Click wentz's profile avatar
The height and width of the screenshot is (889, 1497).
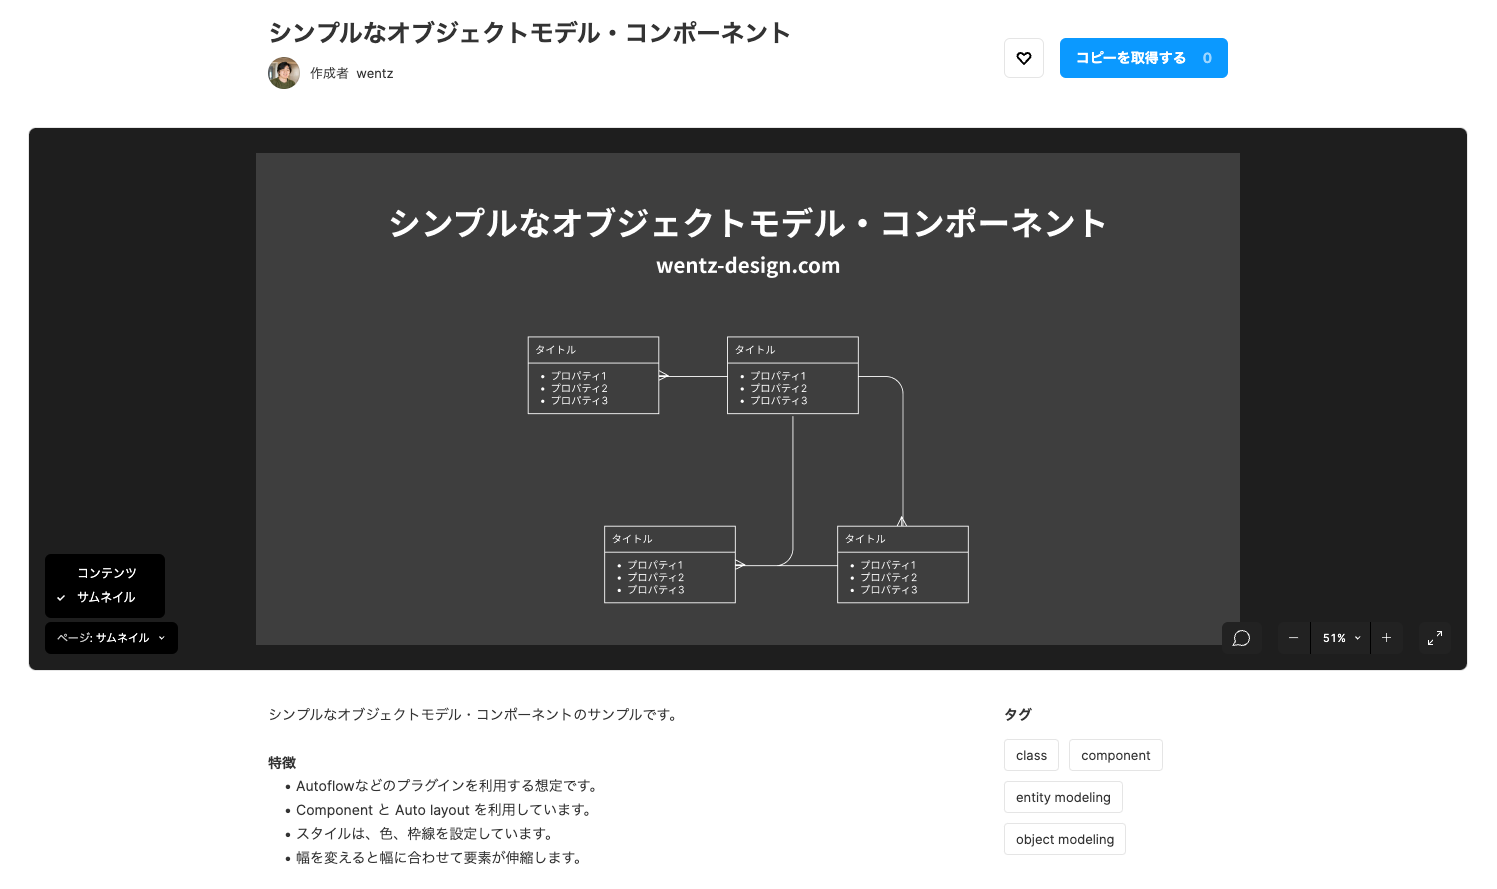point(284,72)
